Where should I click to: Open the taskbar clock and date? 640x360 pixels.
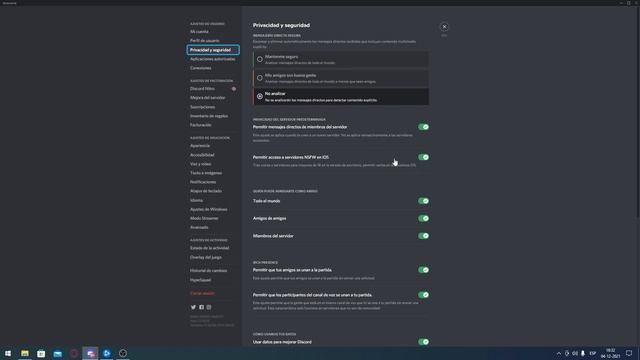(x=611, y=353)
